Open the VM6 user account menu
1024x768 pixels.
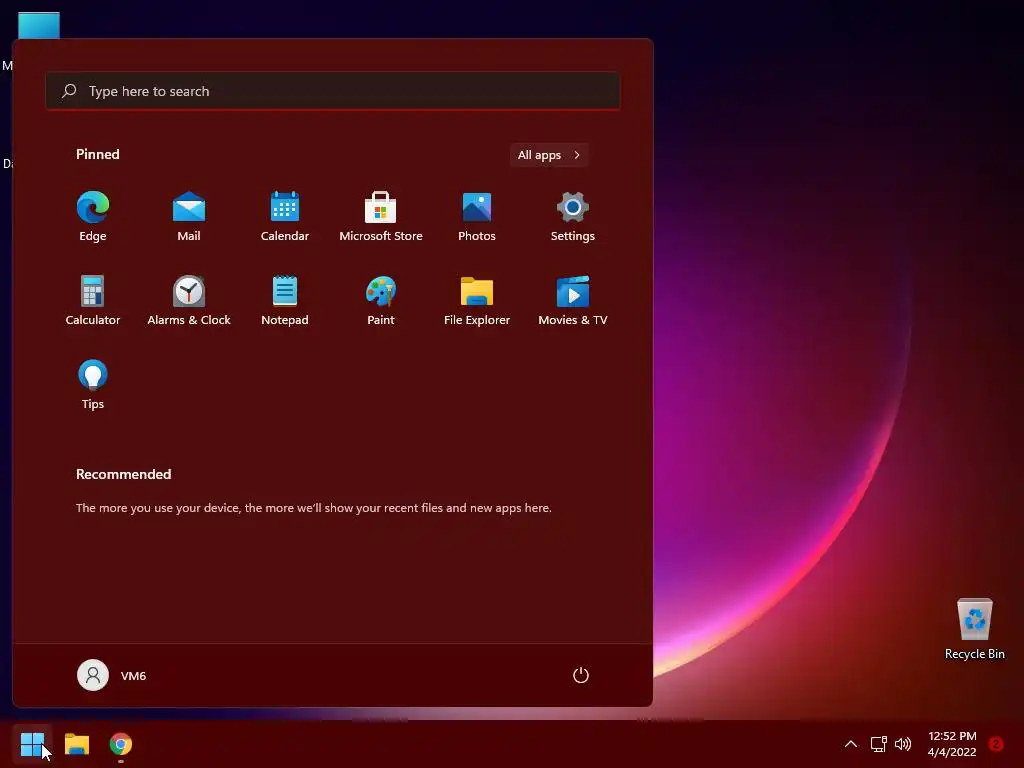pos(112,675)
